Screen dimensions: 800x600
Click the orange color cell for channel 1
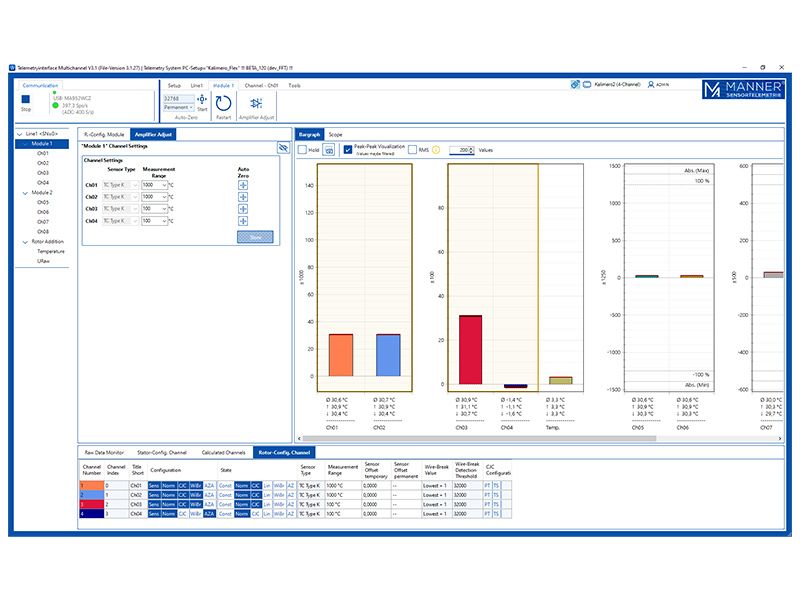click(x=92, y=486)
